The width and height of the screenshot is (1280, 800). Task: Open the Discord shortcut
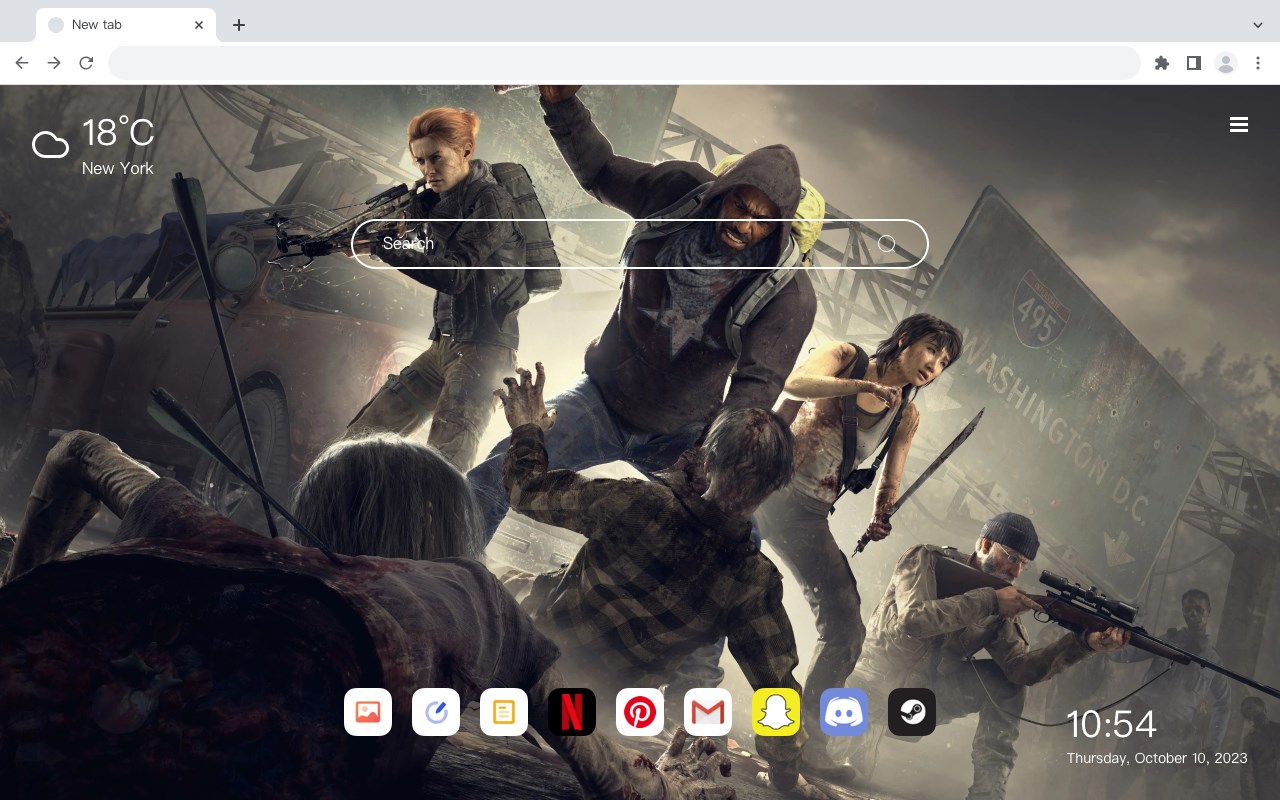click(844, 712)
